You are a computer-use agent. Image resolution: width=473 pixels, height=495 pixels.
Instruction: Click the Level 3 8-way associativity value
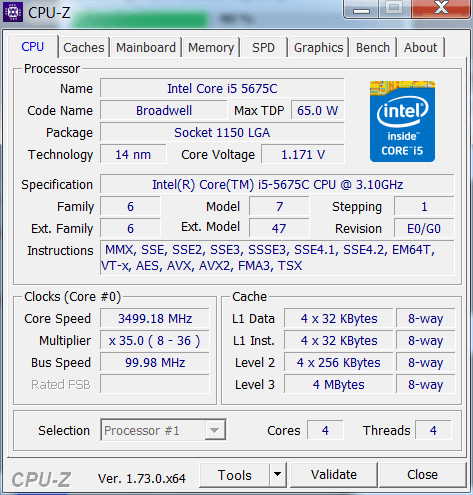click(x=426, y=384)
